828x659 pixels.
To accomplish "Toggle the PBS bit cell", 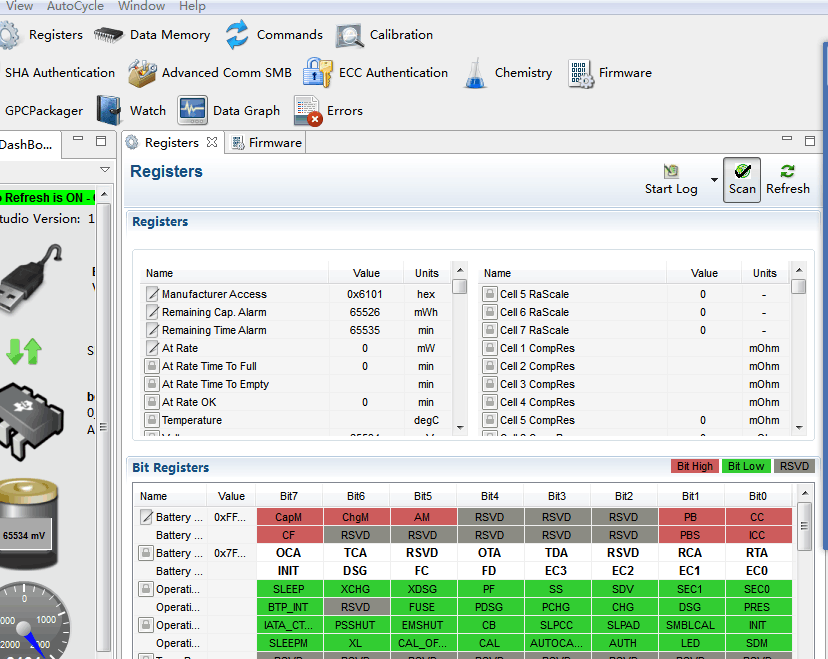I will 691,535.
